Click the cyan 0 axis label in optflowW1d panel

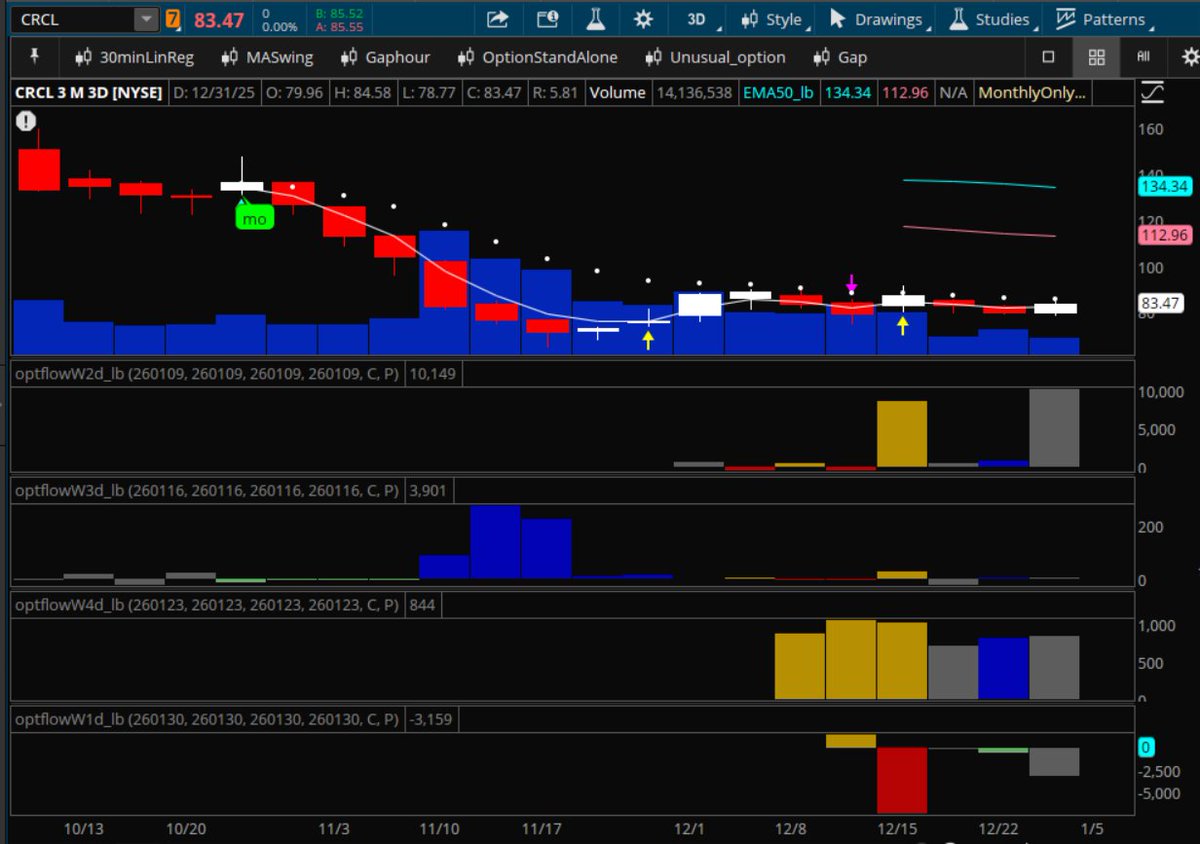[1147, 747]
